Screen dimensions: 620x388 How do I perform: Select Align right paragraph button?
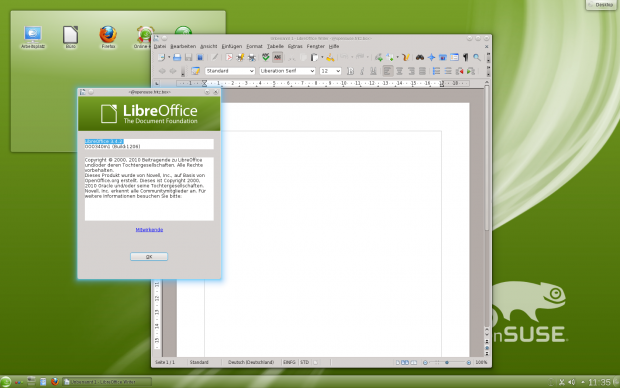411,71
